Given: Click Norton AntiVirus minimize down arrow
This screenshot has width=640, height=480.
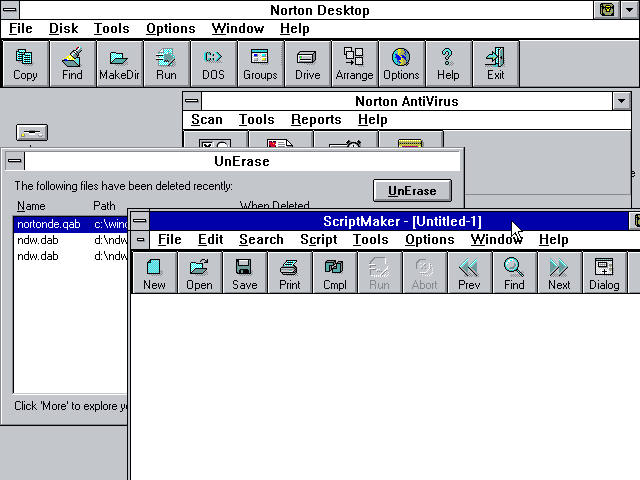Looking at the screenshot, I should click(622, 101).
